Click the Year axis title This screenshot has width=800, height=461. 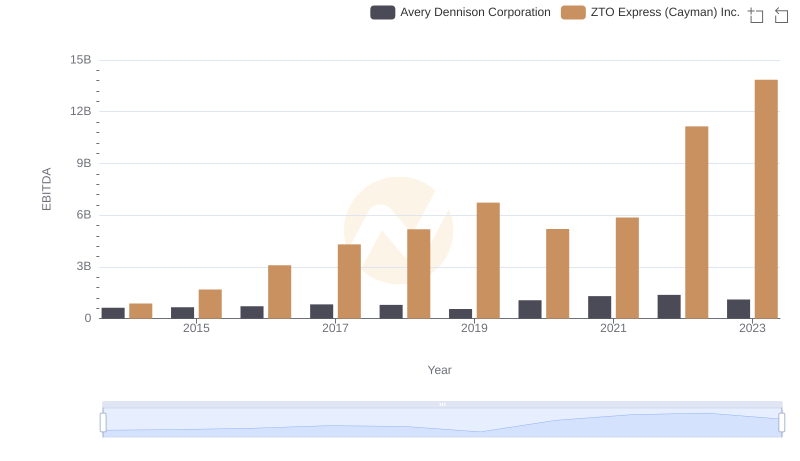click(x=439, y=370)
